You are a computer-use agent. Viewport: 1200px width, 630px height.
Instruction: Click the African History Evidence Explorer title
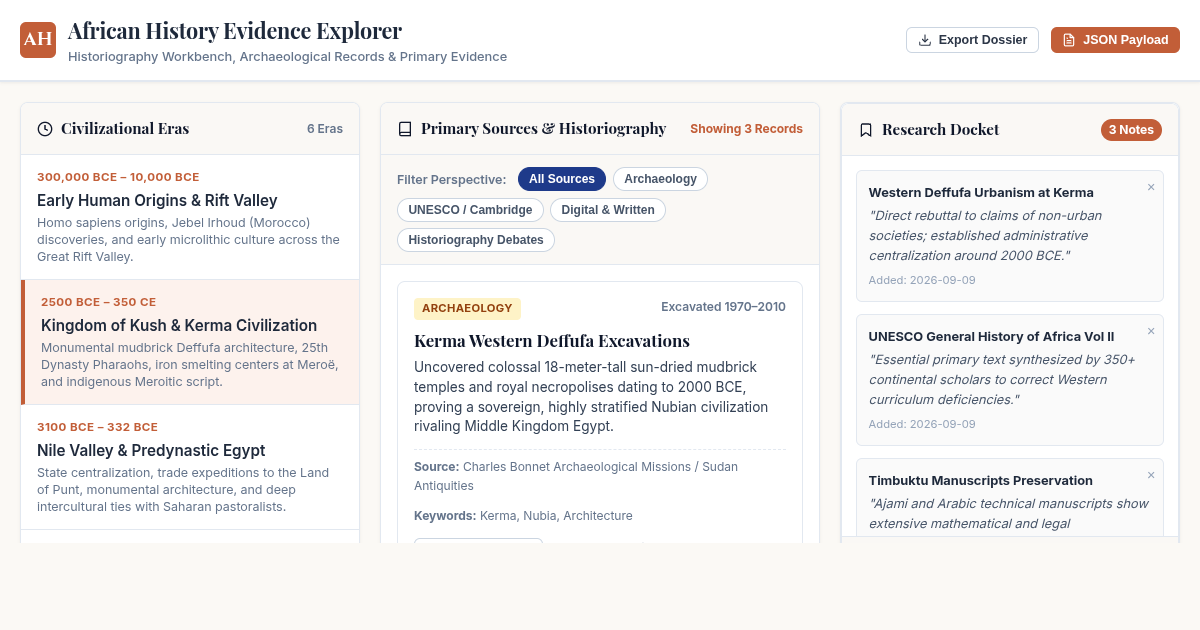pos(235,31)
